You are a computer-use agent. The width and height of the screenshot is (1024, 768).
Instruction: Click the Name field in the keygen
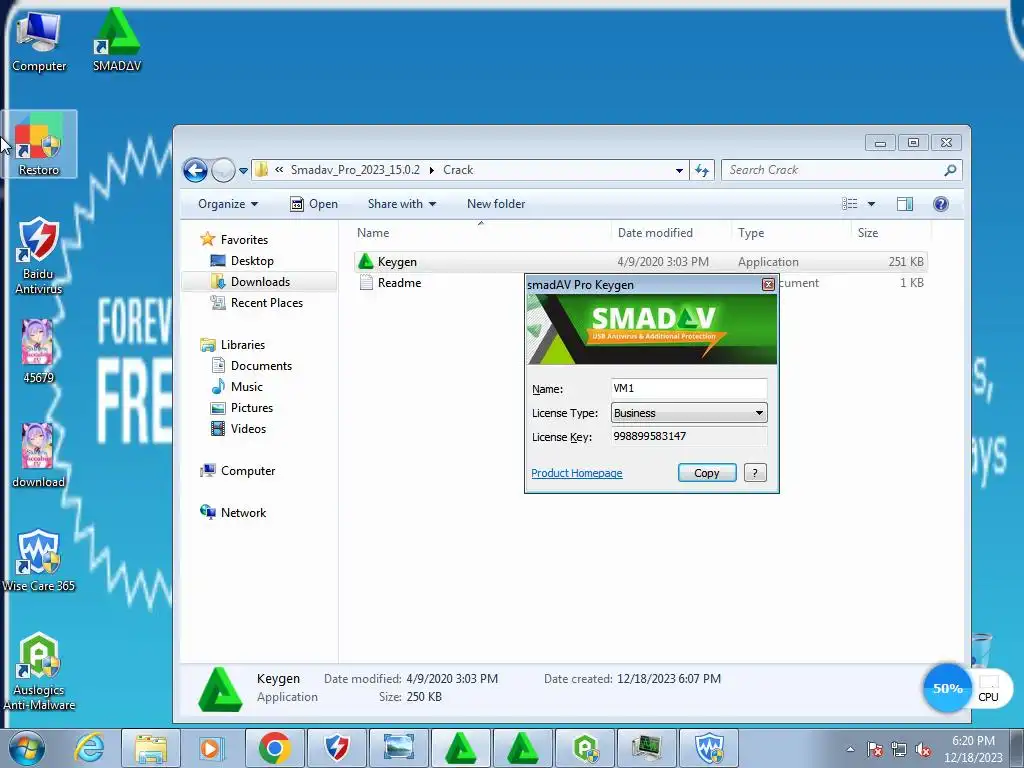pos(688,389)
